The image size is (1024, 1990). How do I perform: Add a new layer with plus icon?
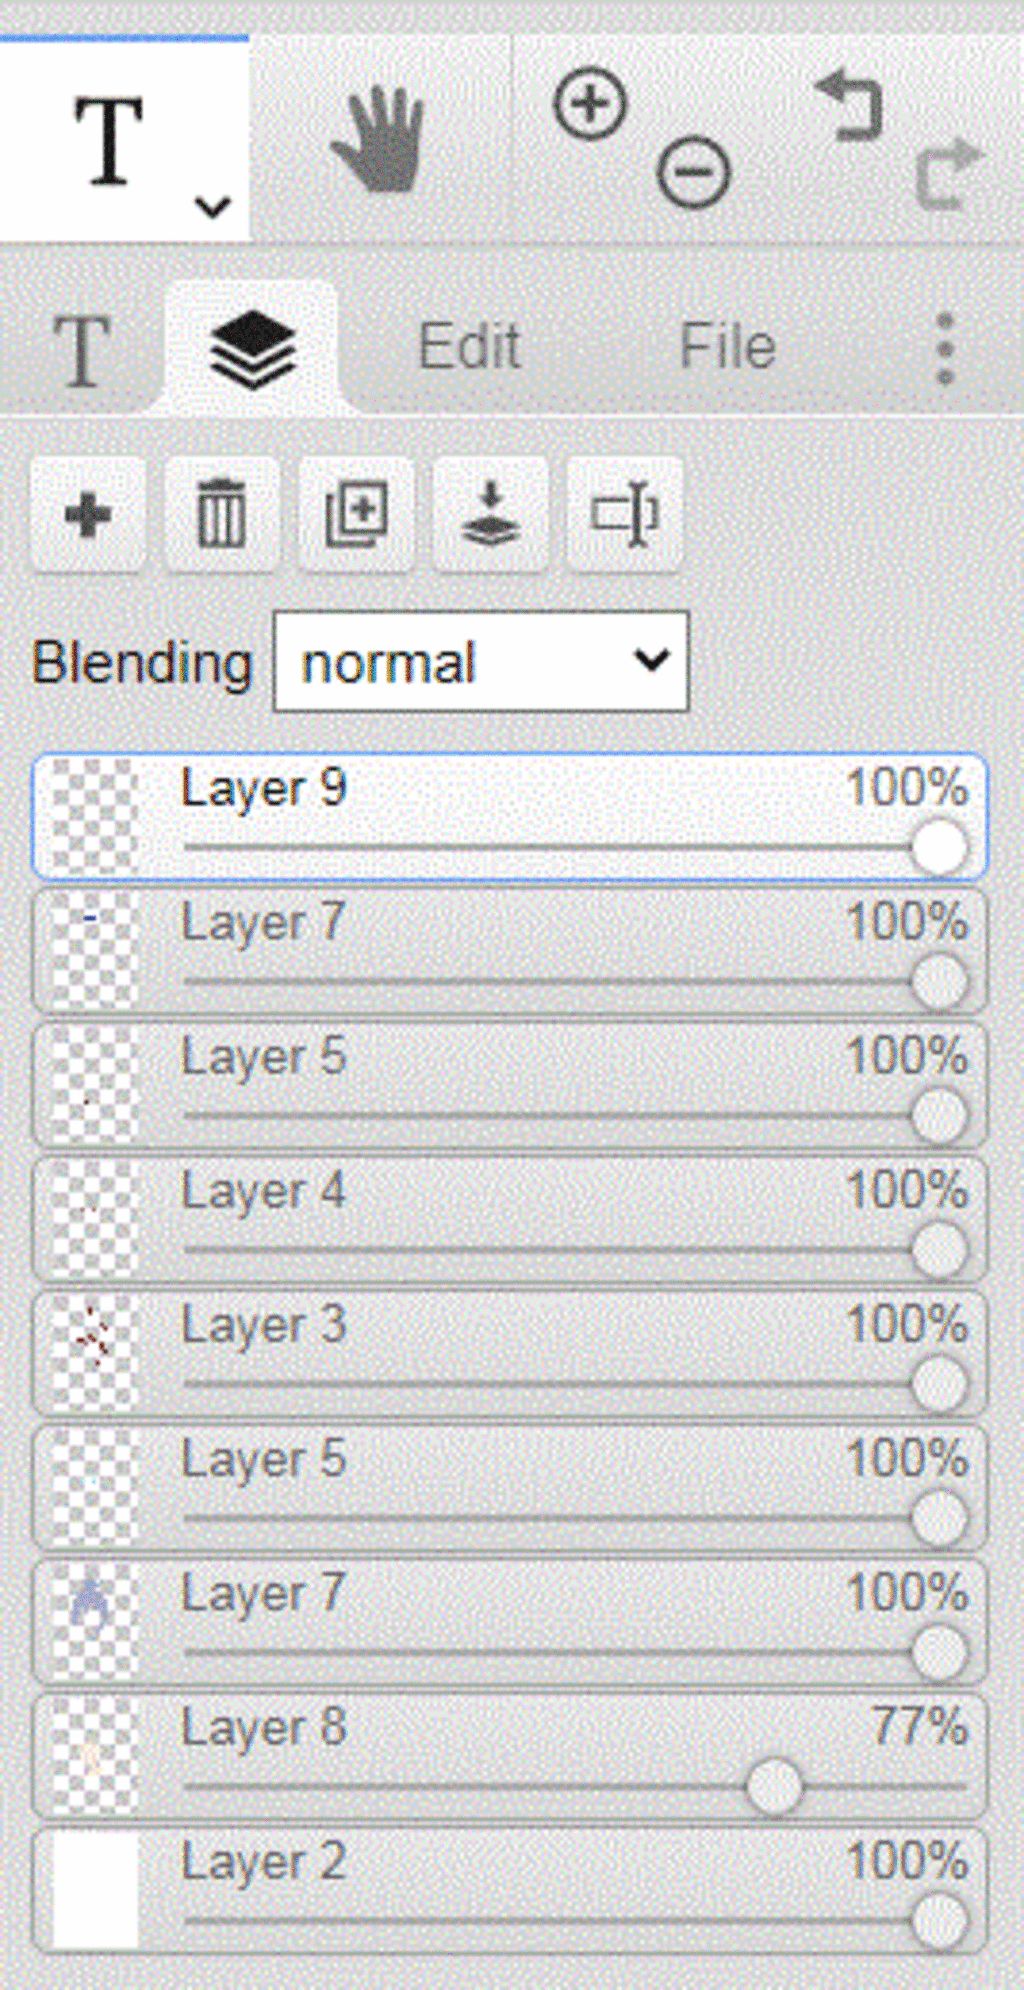tap(88, 515)
